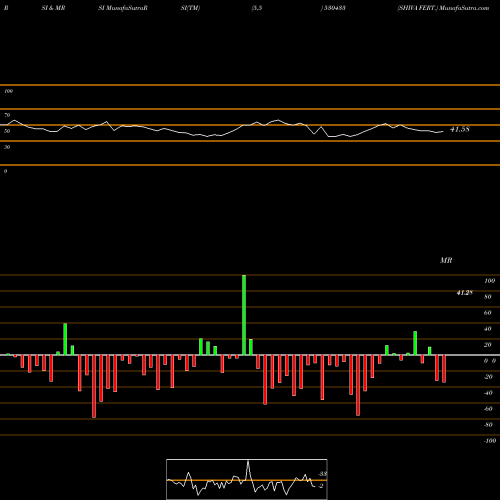This screenshot has width=500, height=500.
Task: Click the current RSI value 41.58
Action: click(460, 129)
